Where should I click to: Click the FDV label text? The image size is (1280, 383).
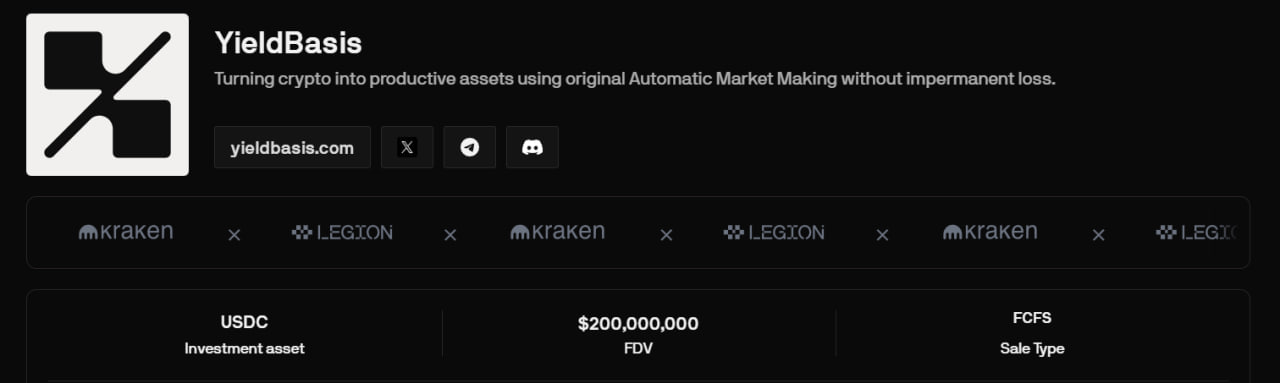tap(638, 350)
